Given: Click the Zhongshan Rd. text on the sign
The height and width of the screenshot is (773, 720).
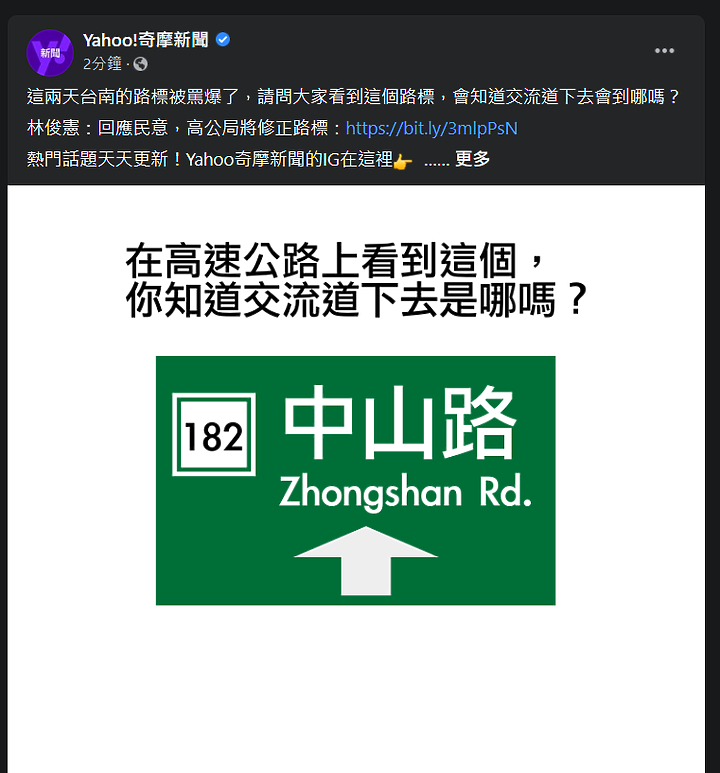Looking at the screenshot, I should 405,492.
